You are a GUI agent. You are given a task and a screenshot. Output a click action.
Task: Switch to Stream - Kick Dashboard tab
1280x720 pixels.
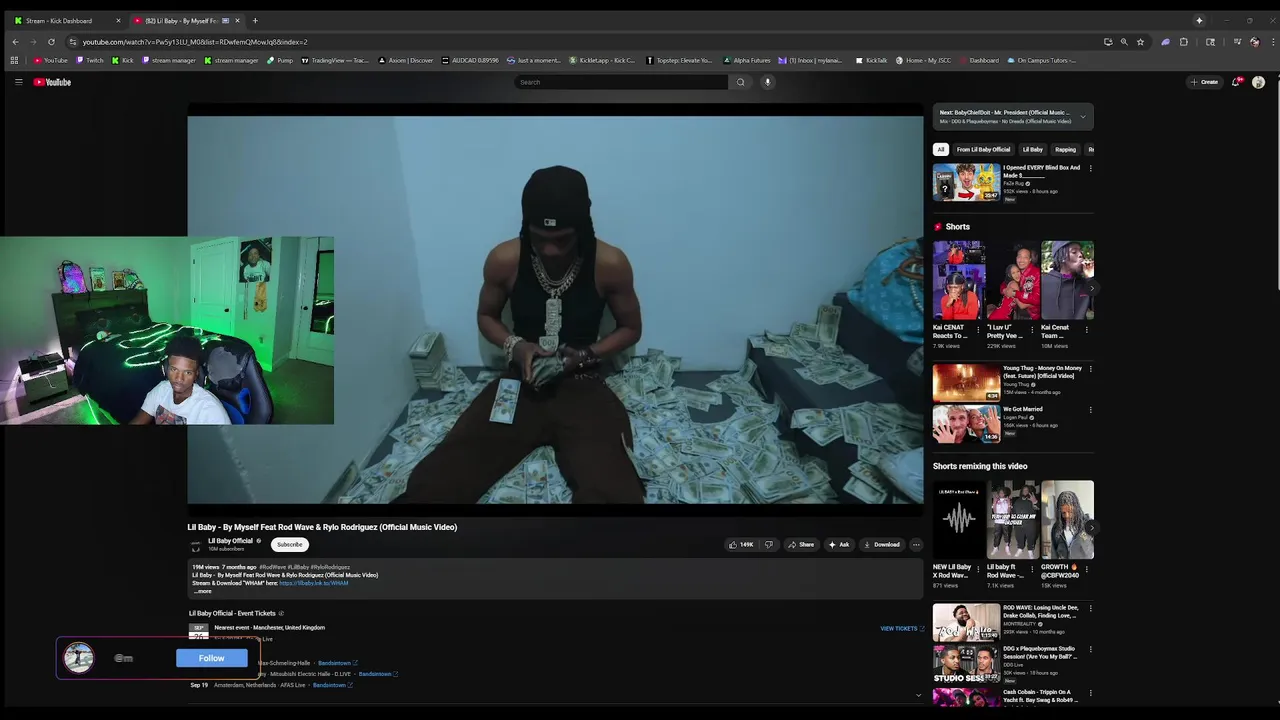pos(66,20)
